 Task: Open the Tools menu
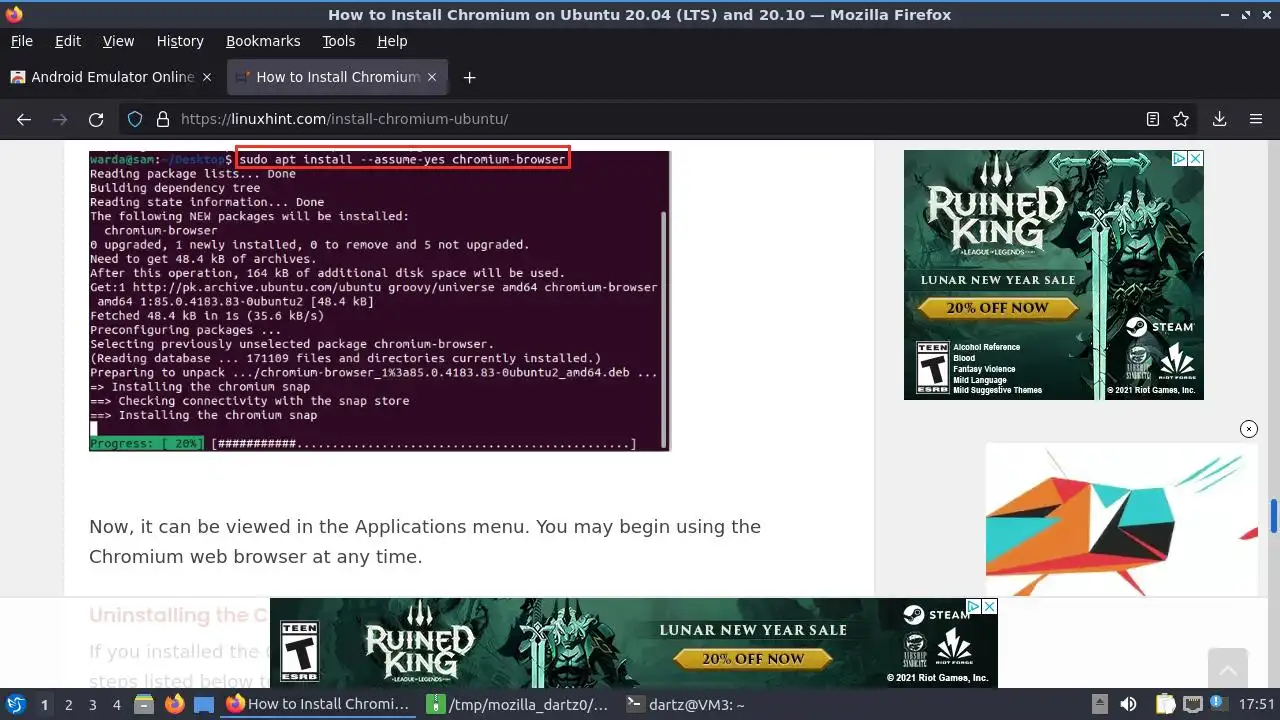tap(338, 41)
